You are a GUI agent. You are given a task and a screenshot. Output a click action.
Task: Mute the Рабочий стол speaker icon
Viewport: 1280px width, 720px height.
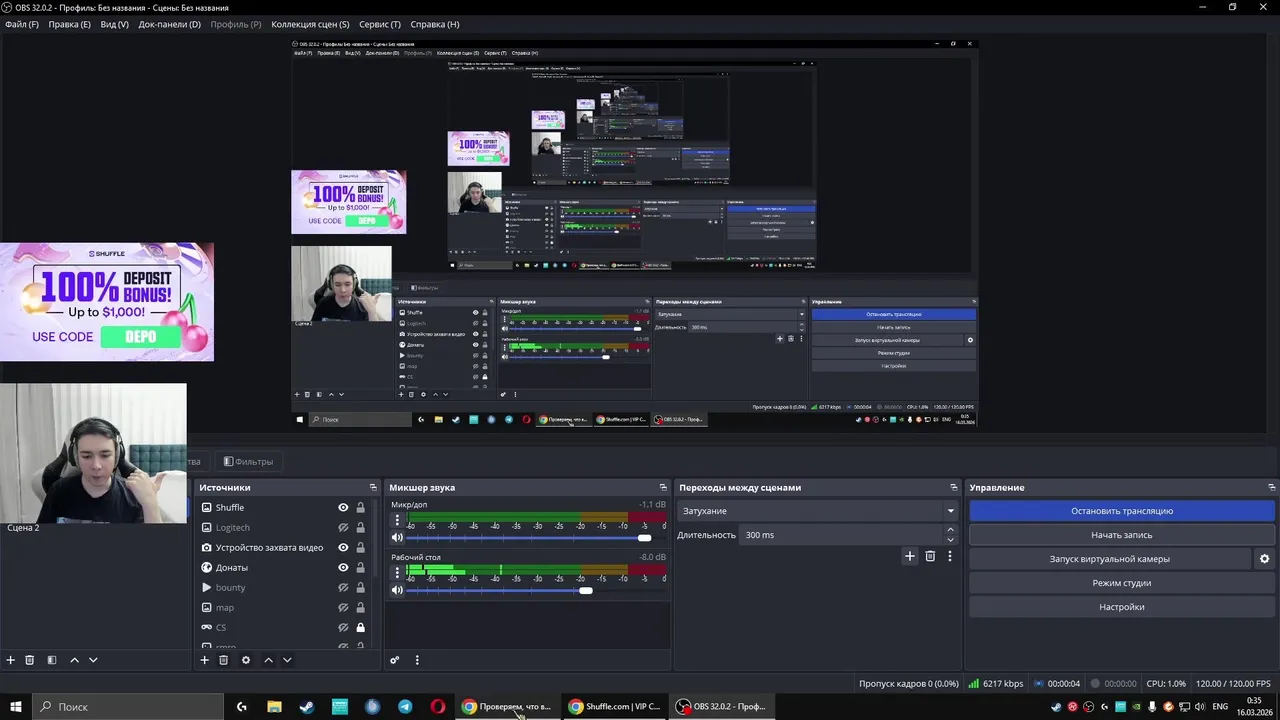tap(397, 590)
